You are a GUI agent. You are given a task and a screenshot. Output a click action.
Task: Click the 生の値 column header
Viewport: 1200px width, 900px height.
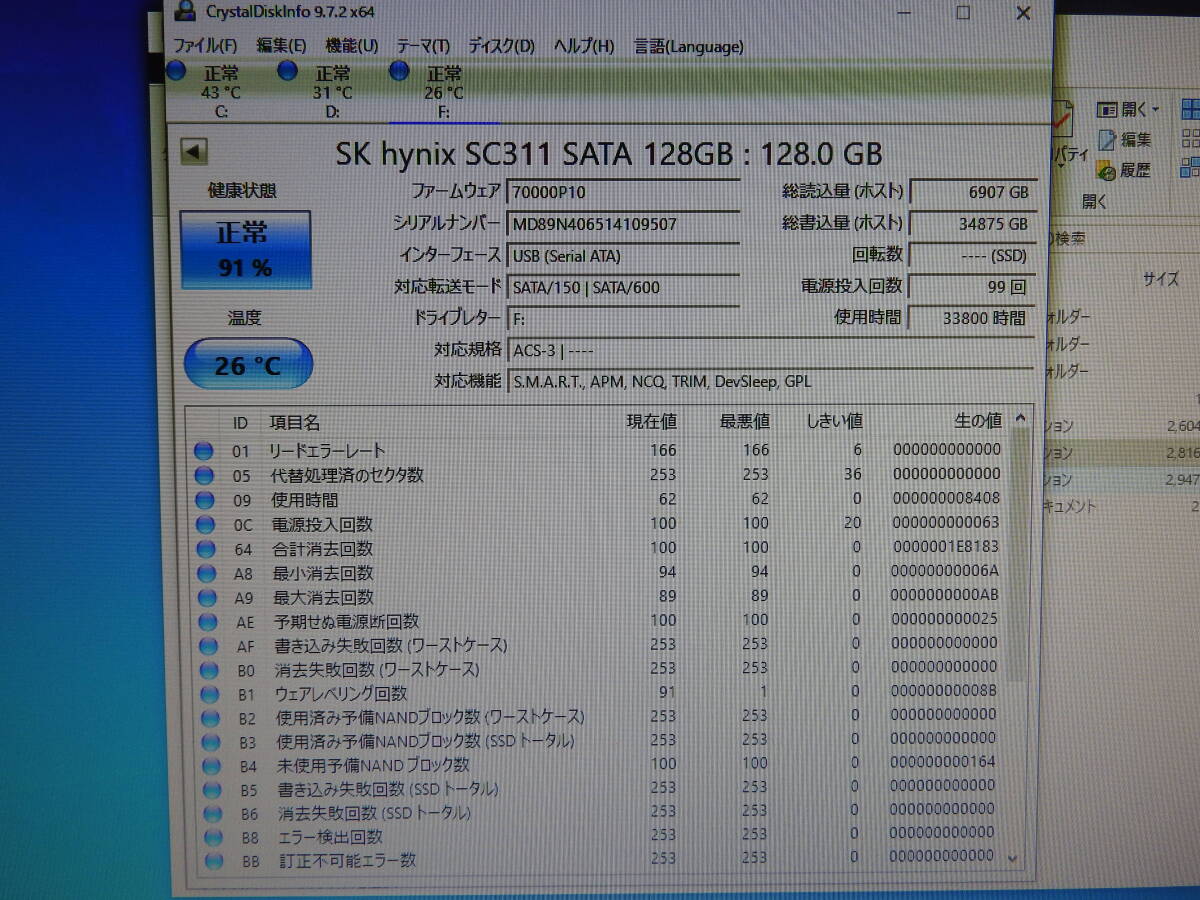pos(976,421)
